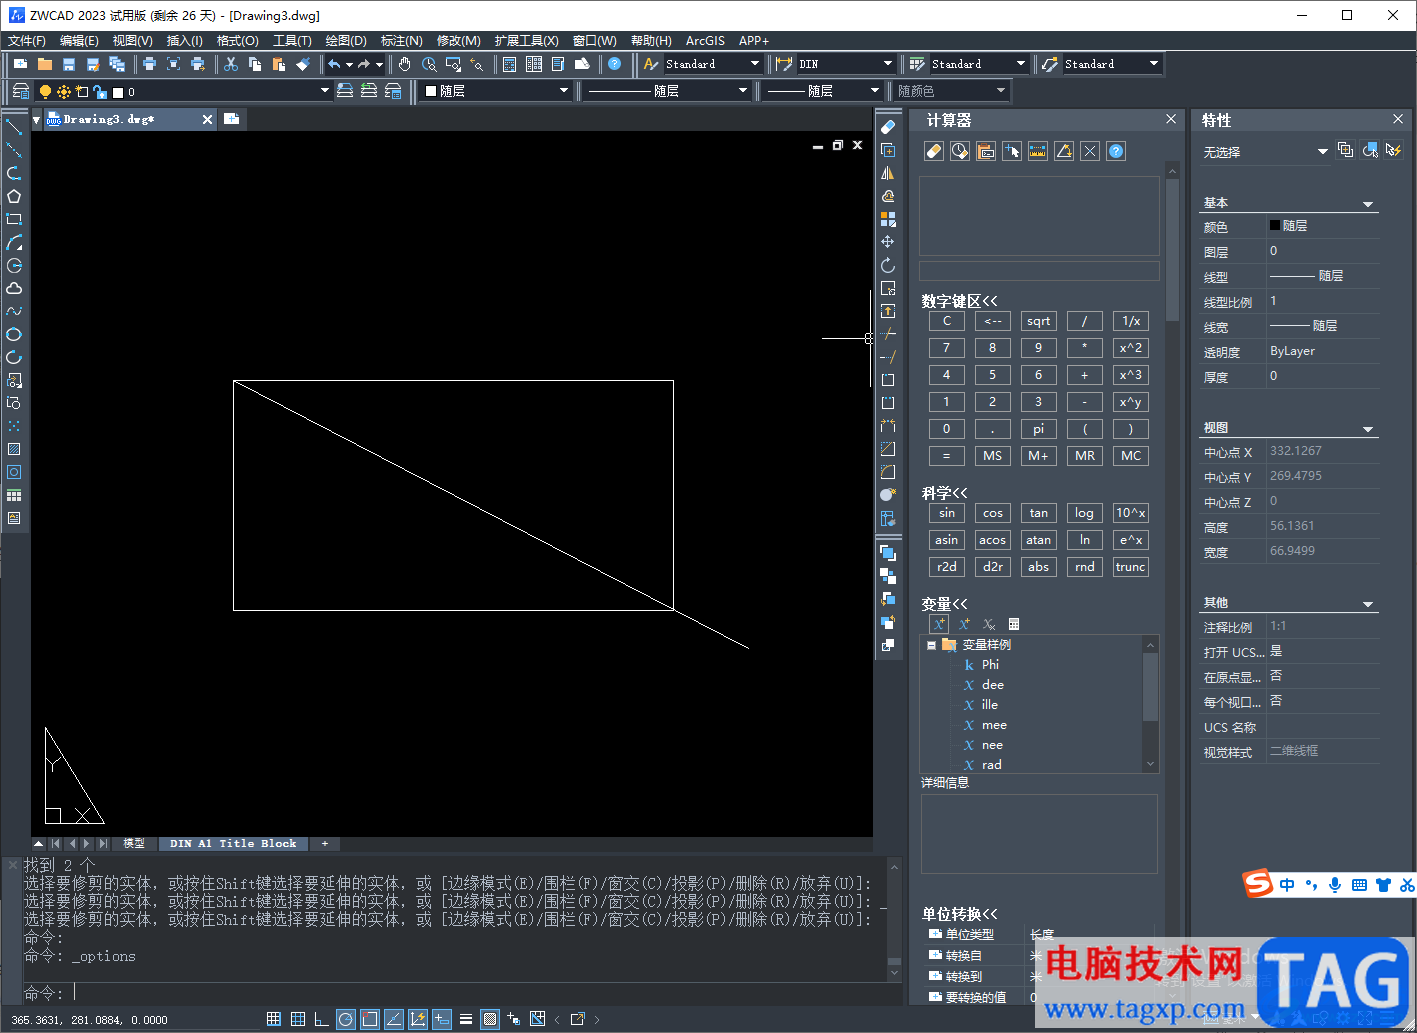The height and width of the screenshot is (1033, 1417).
Task: Open the 修改(M) menu
Action: (x=459, y=41)
